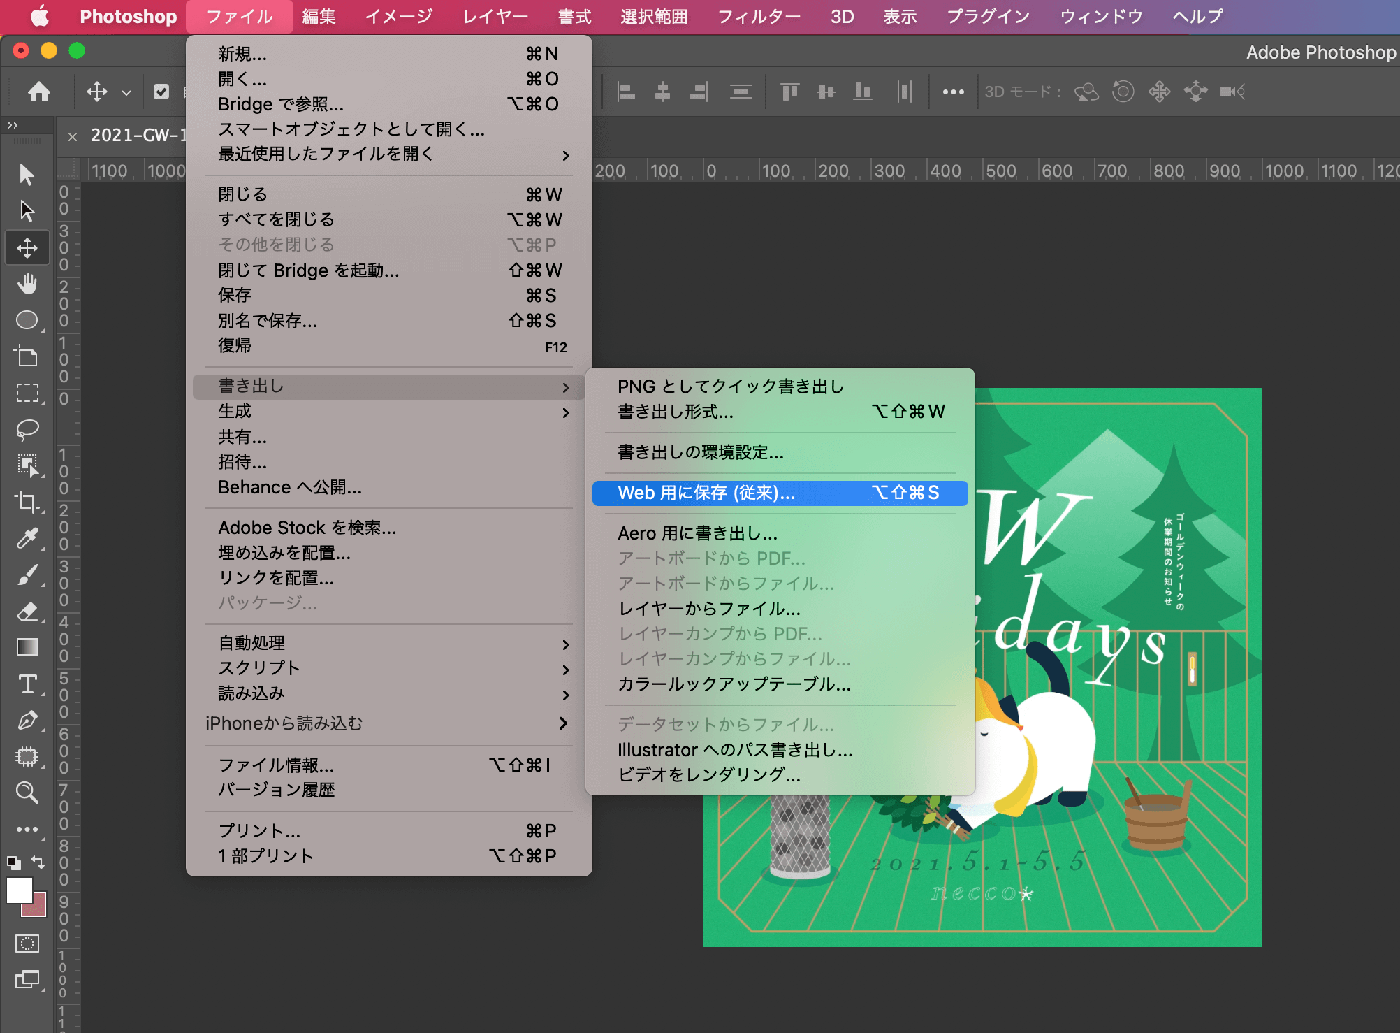This screenshot has width=1400, height=1033.
Task: Choose 別名で保存... in File menu
Action: point(389,321)
